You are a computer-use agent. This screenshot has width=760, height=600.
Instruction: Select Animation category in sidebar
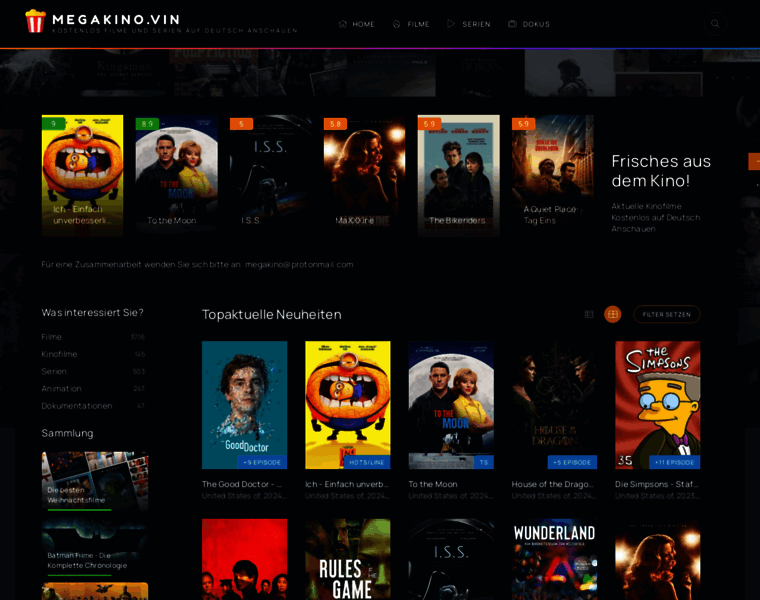click(x=93, y=389)
